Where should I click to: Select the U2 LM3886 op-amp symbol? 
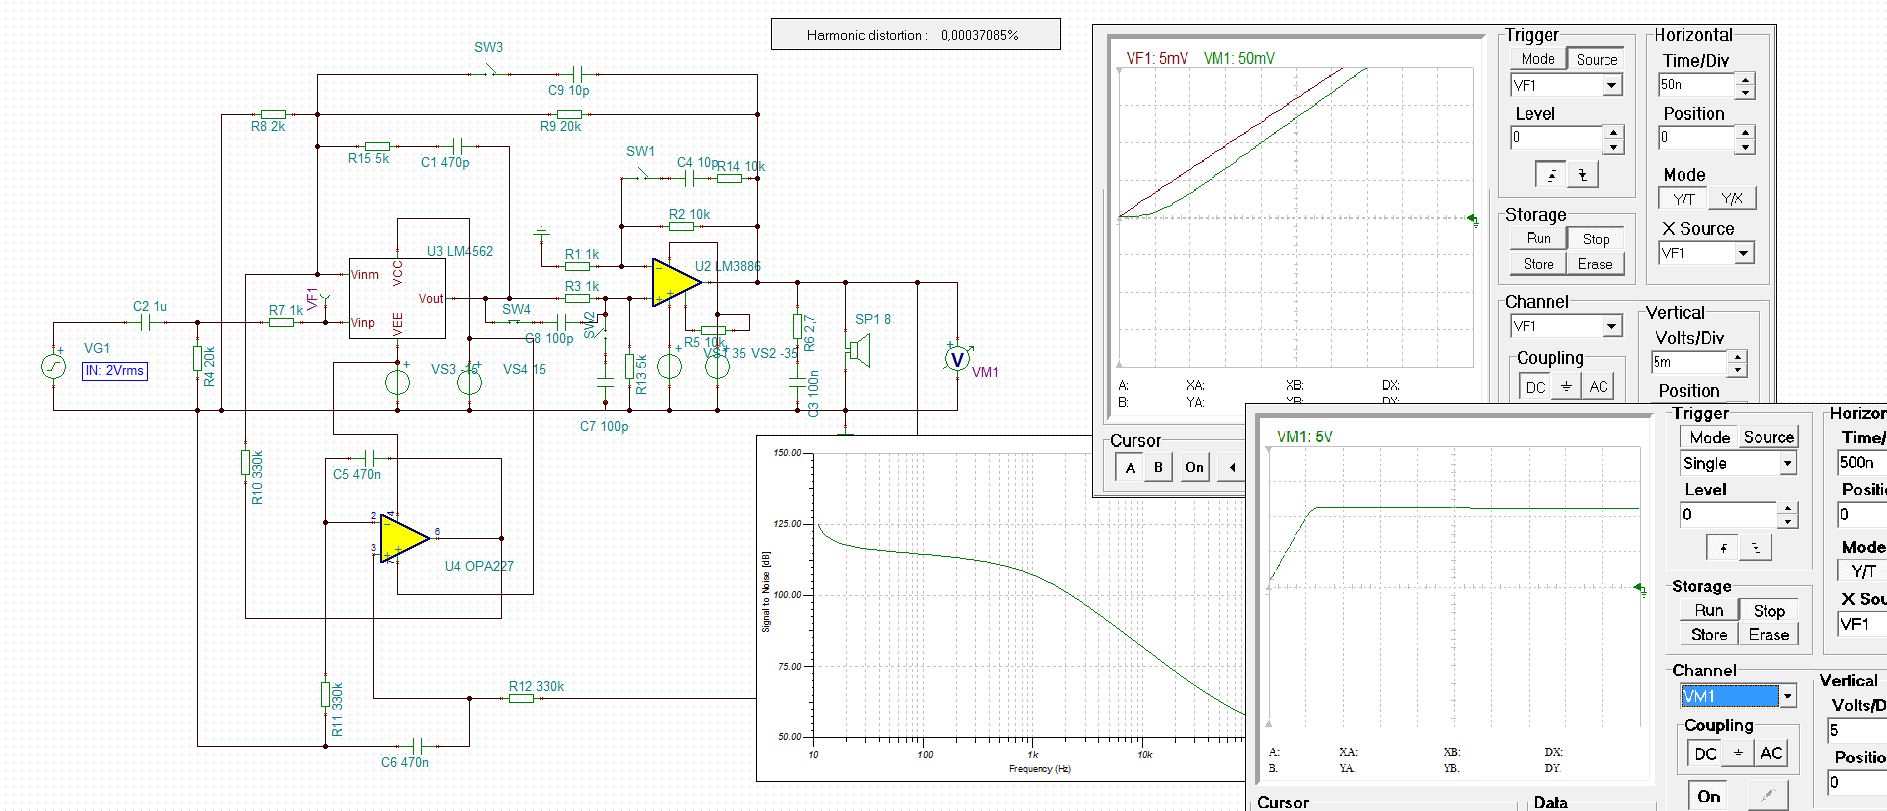(676, 283)
